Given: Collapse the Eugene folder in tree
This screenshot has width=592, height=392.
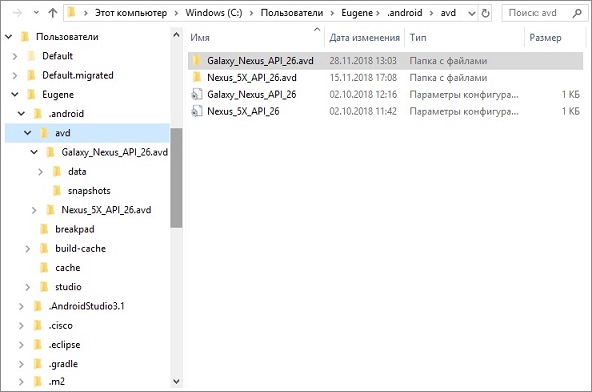Looking at the screenshot, I should coord(15,94).
